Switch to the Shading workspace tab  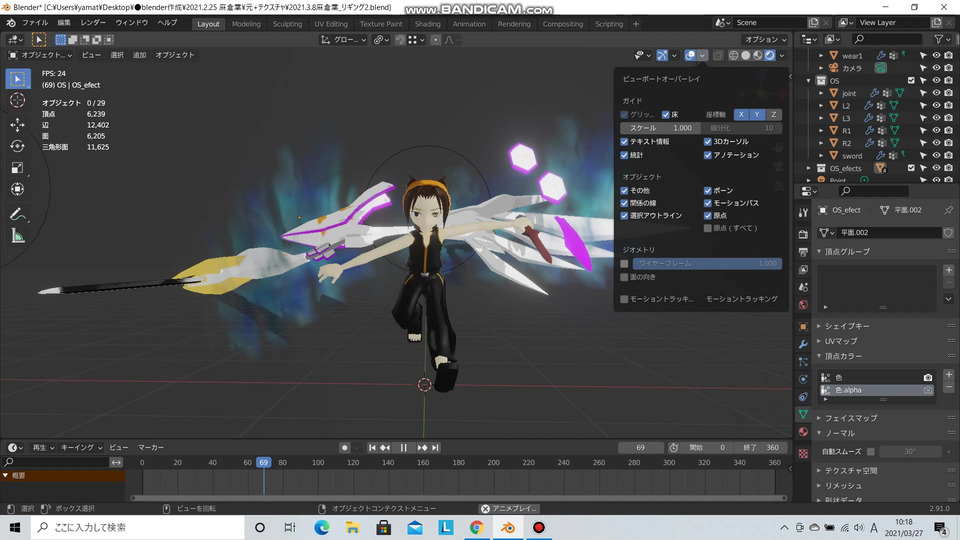(x=427, y=24)
